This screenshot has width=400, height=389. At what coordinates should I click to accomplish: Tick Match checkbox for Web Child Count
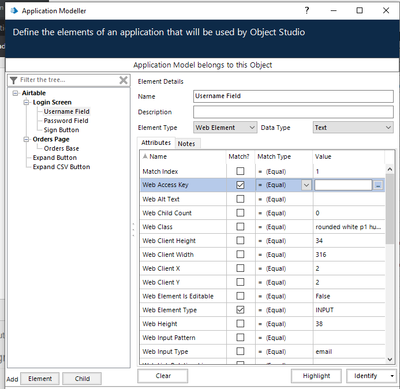point(240,213)
